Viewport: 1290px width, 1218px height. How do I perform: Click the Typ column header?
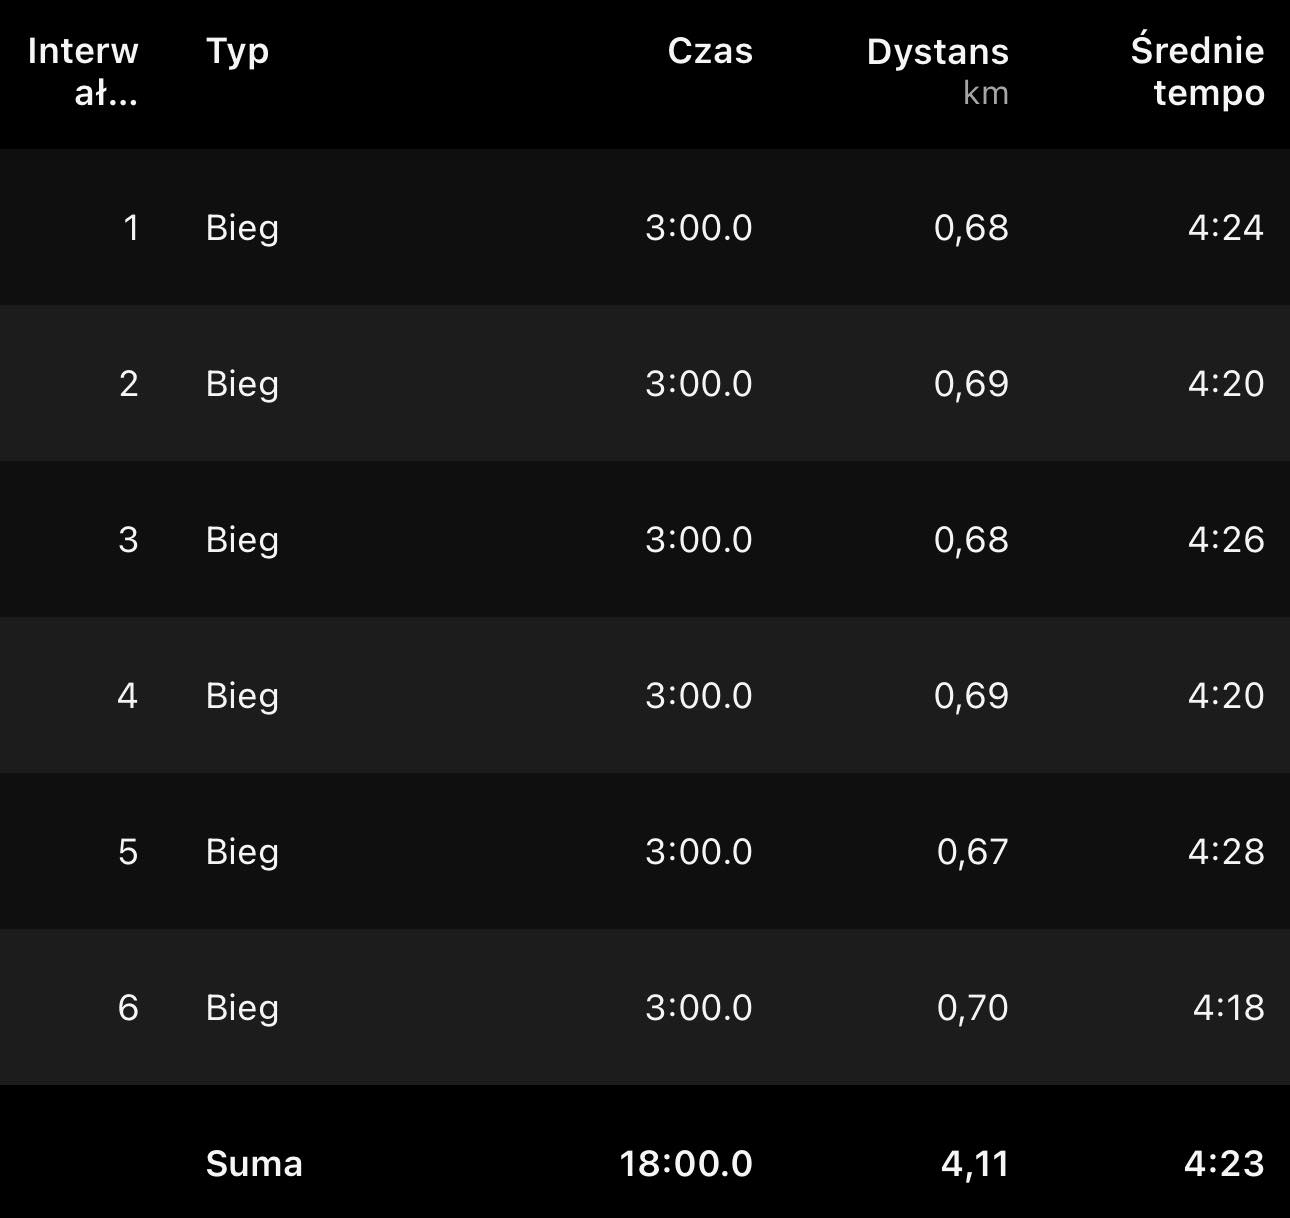[x=237, y=50]
